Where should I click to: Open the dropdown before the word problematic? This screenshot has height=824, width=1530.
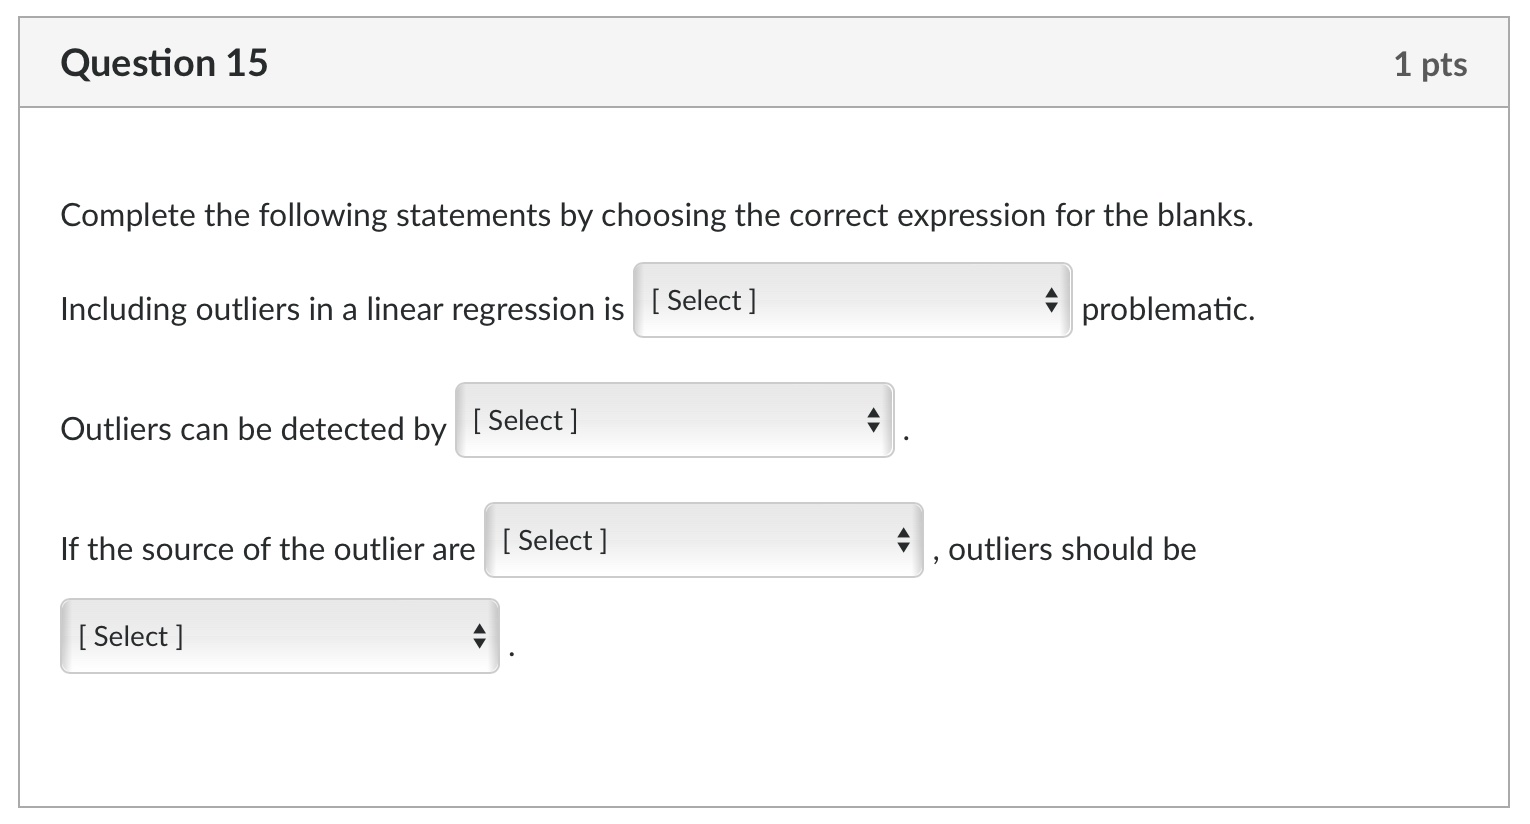tap(852, 300)
